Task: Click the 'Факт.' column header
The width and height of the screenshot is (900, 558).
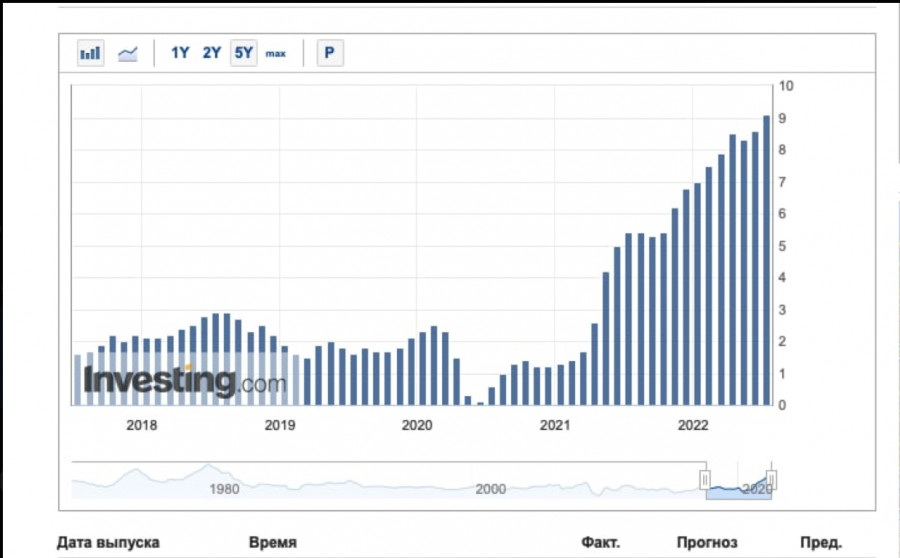Action: pyautogui.click(x=600, y=542)
